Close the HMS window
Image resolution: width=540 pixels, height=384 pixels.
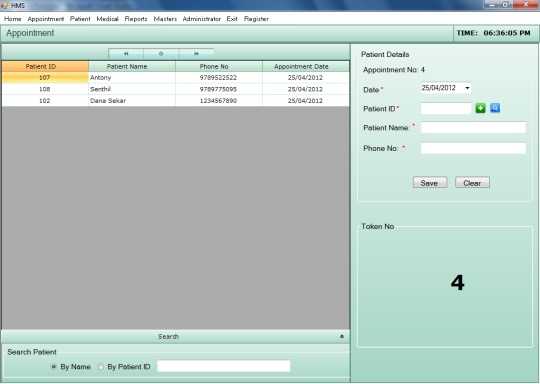point(526,5)
